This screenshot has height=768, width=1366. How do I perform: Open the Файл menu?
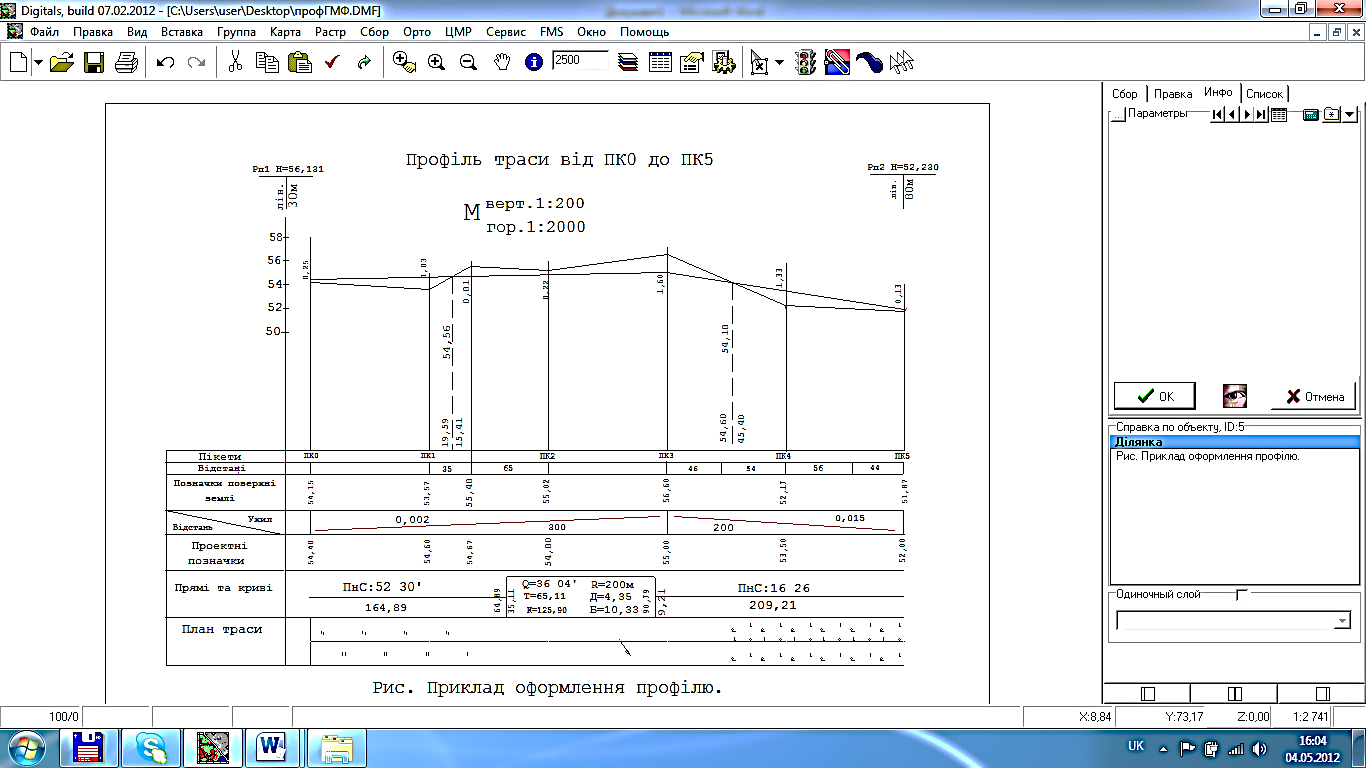click(45, 32)
